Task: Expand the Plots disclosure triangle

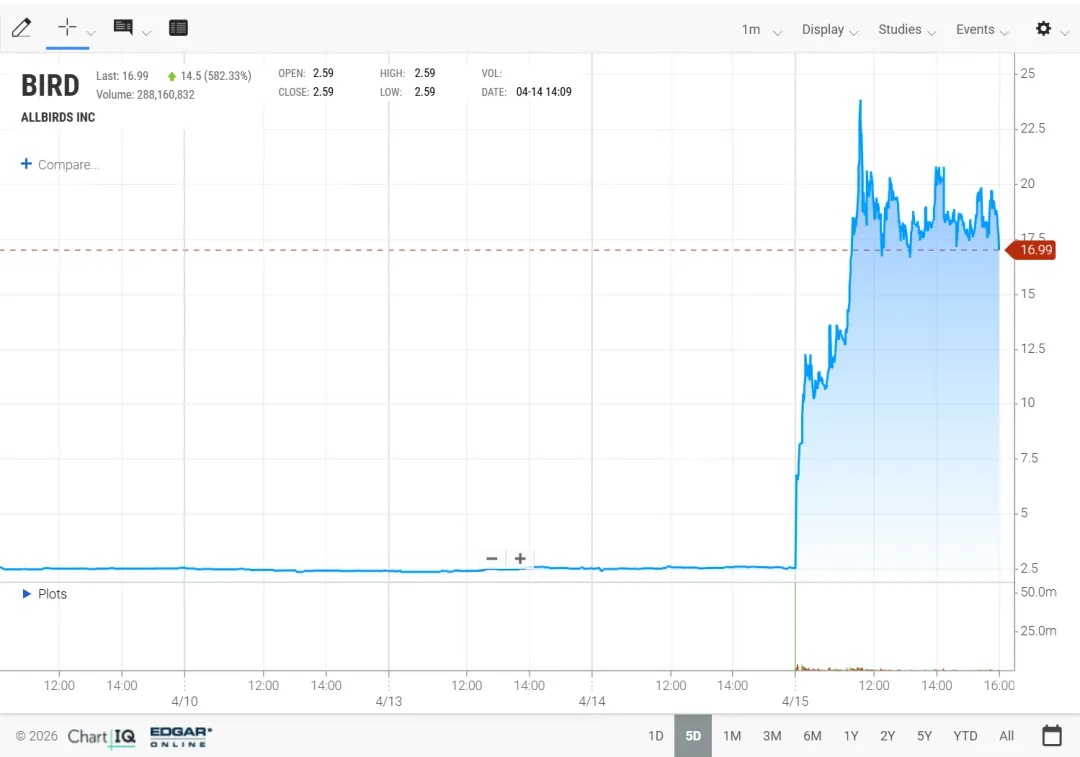Action: tap(27, 594)
